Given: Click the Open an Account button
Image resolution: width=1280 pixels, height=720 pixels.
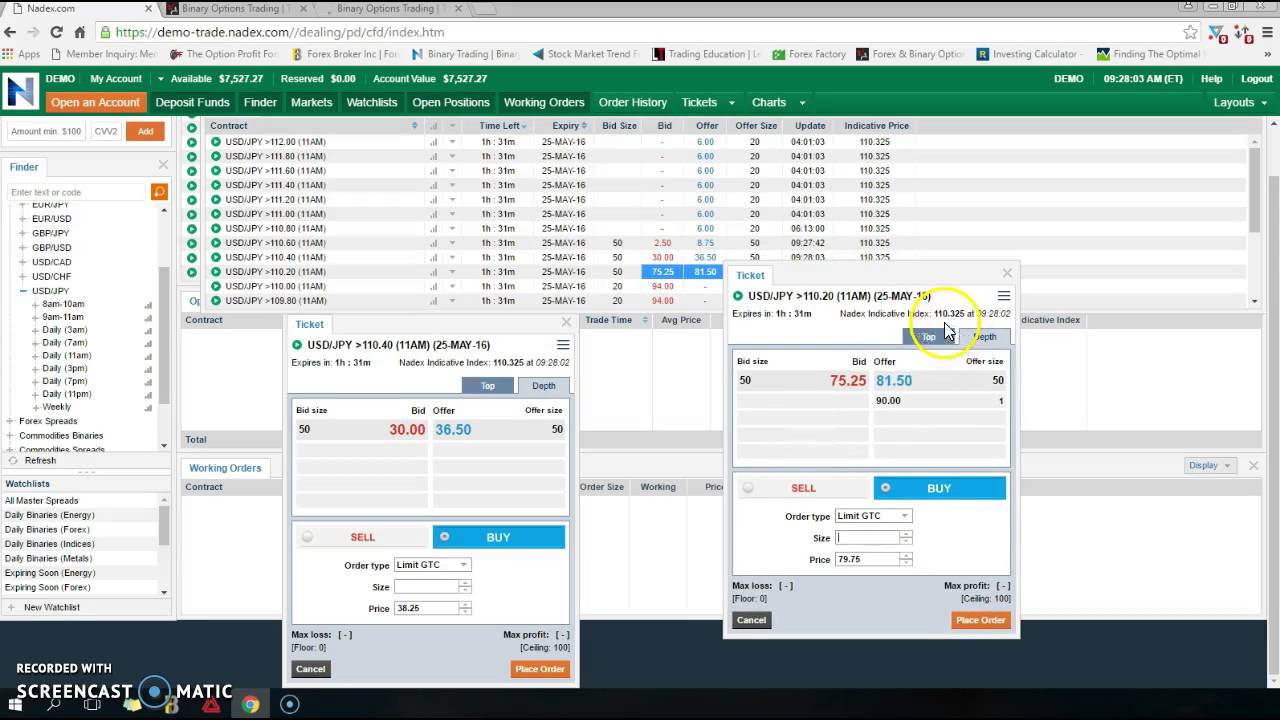Looking at the screenshot, I should coord(95,102).
